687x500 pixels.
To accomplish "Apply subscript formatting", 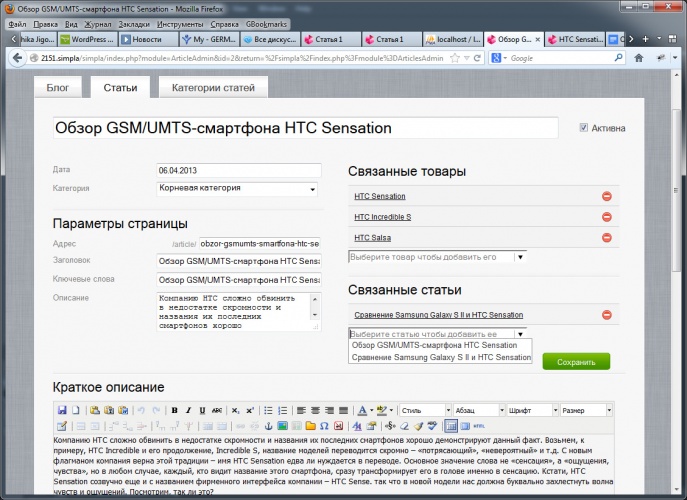I will coord(236,411).
